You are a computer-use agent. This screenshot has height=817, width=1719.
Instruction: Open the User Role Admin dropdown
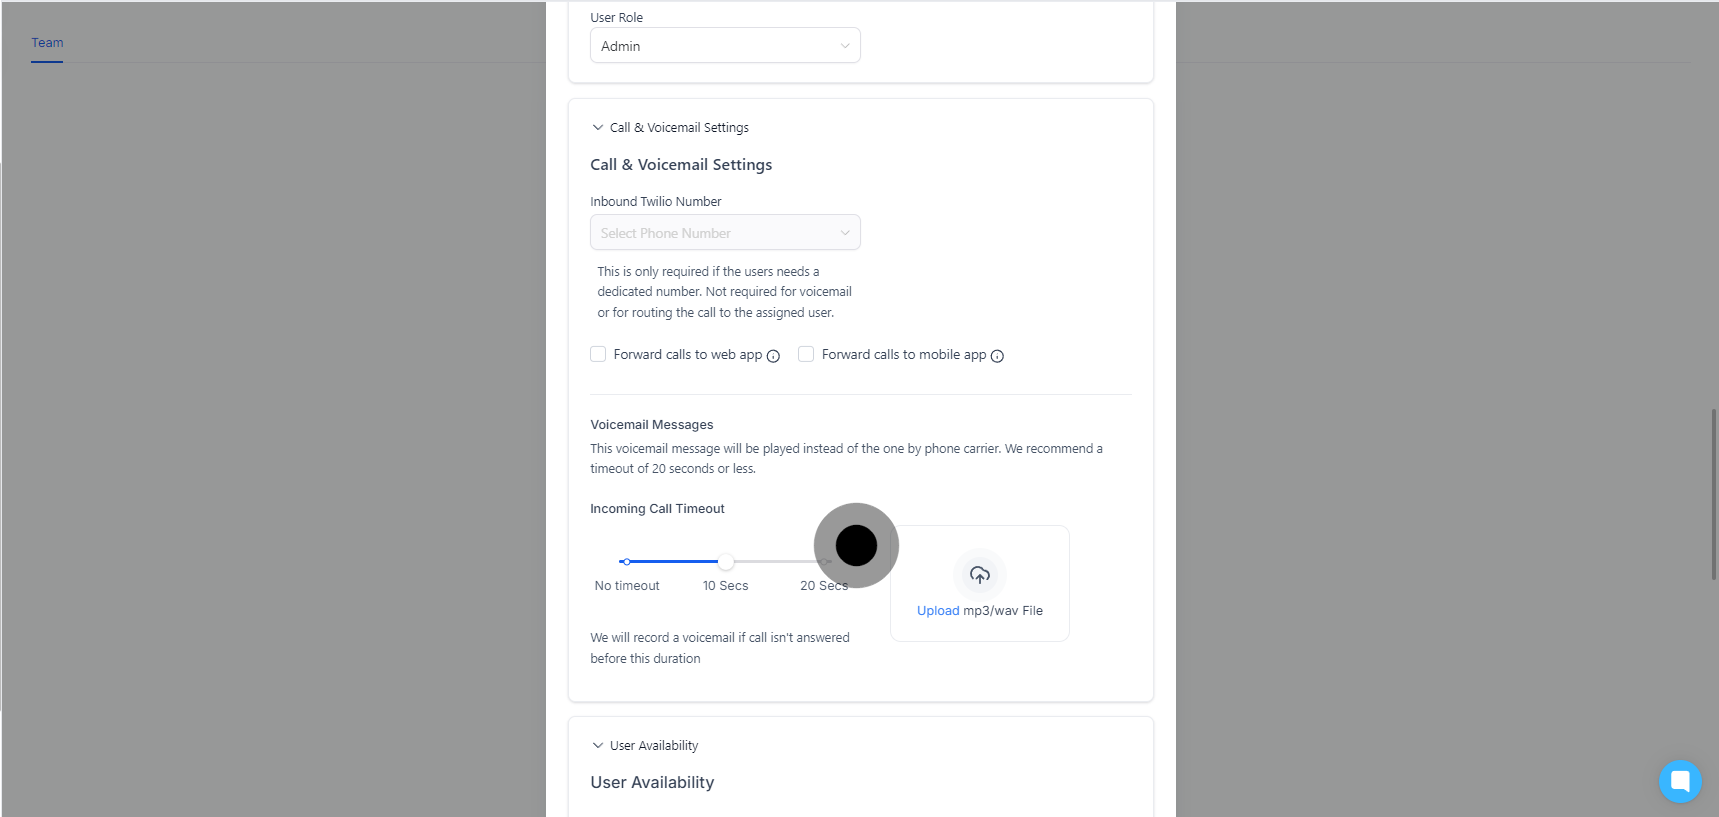tap(725, 46)
